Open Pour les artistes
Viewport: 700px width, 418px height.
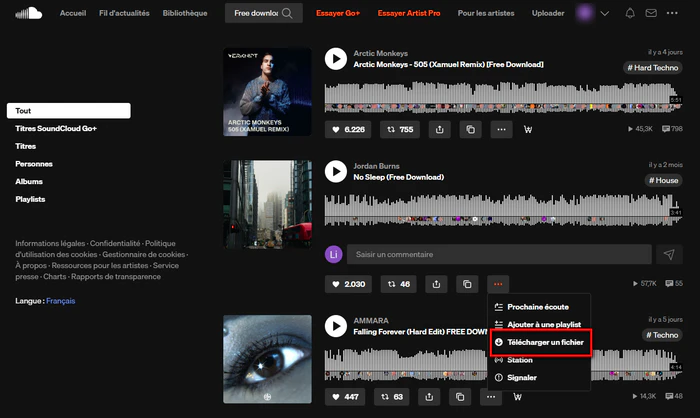coord(486,13)
